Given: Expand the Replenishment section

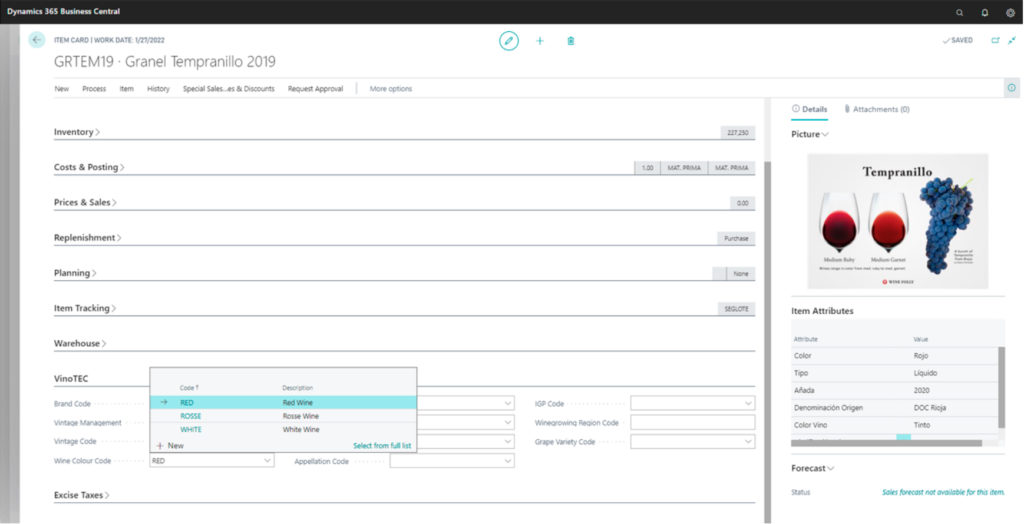Looking at the screenshot, I should pos(88,238).
